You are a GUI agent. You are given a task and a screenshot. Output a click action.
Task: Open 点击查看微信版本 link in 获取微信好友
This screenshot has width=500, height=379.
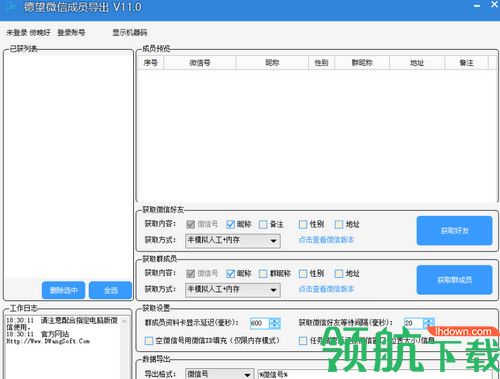click(326, 240)
